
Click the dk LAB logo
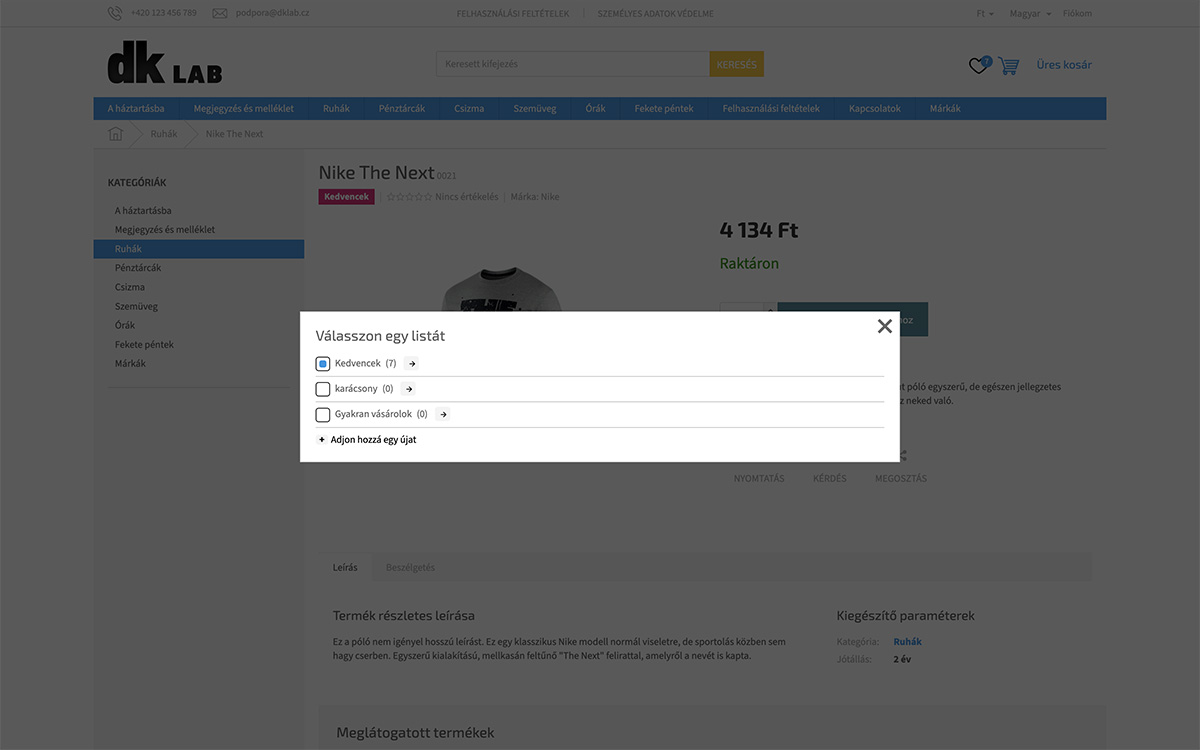click(165, 65)
